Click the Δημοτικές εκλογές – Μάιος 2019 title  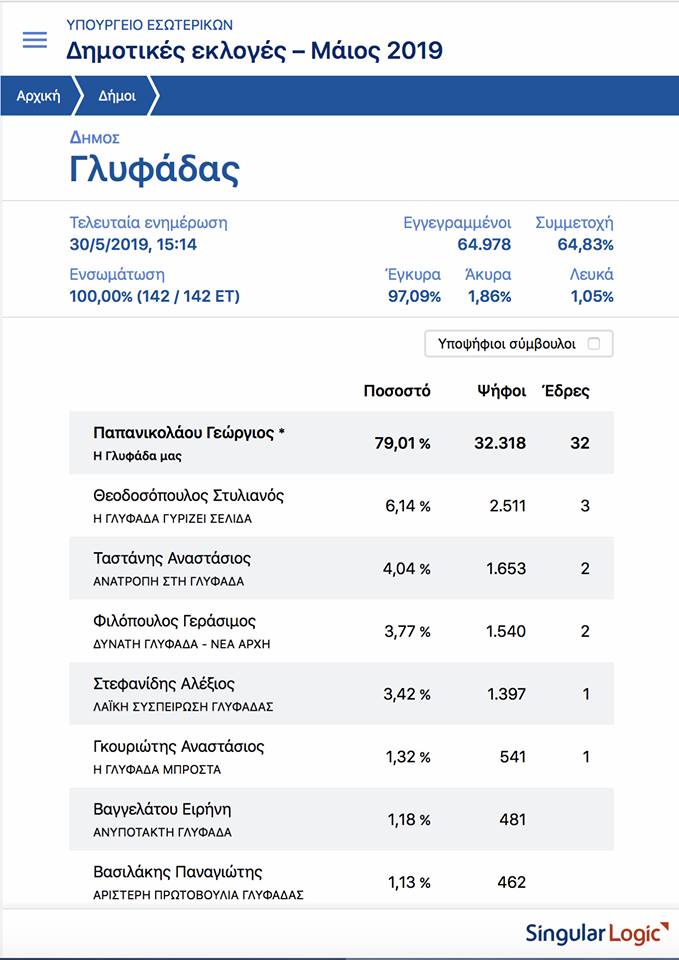pyautogui.click(x=254, y=50)
